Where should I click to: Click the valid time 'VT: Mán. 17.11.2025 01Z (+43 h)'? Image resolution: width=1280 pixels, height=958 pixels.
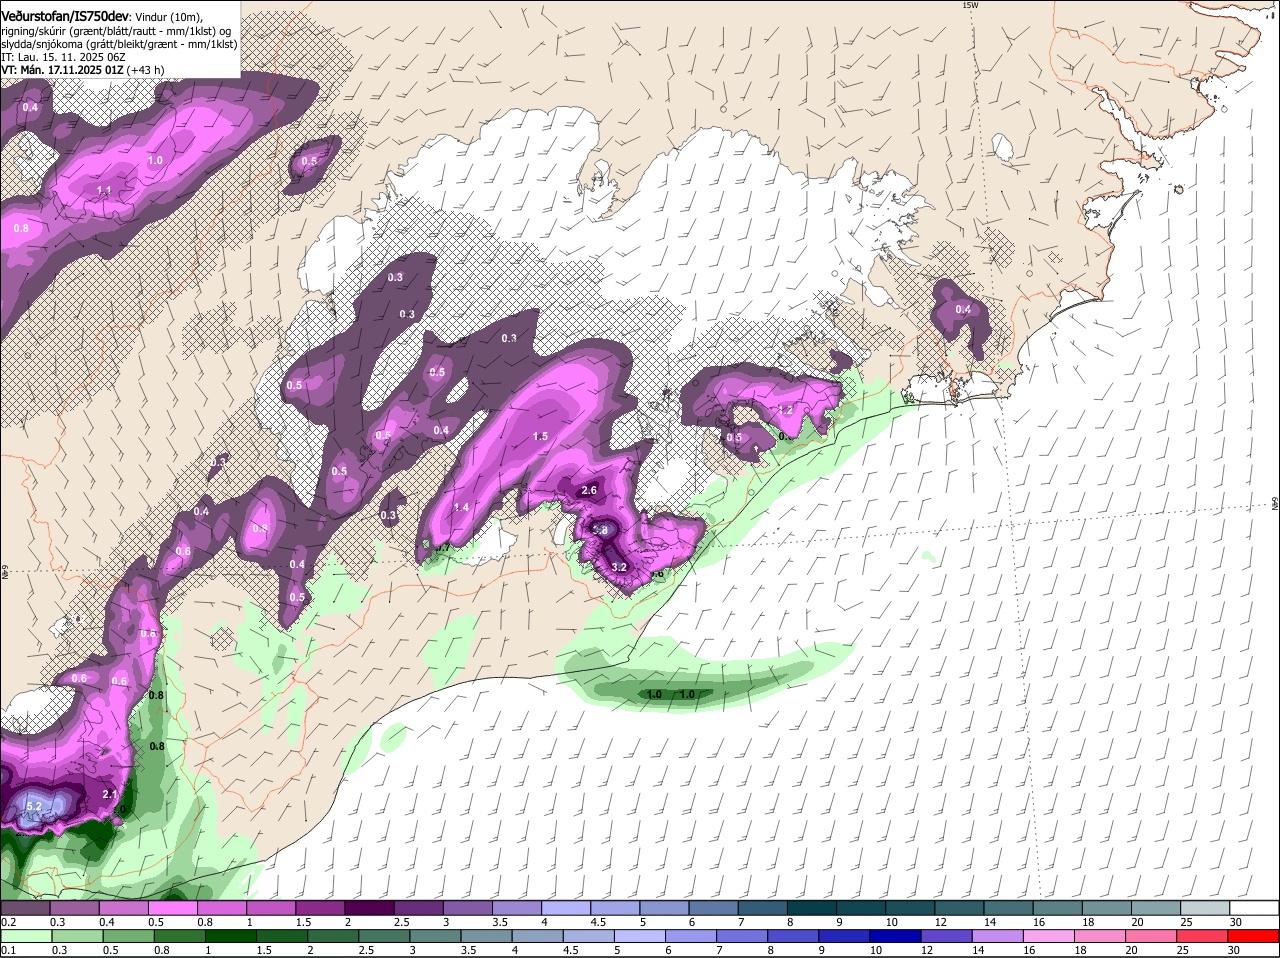pyautogui.click(x=83, y=70)
